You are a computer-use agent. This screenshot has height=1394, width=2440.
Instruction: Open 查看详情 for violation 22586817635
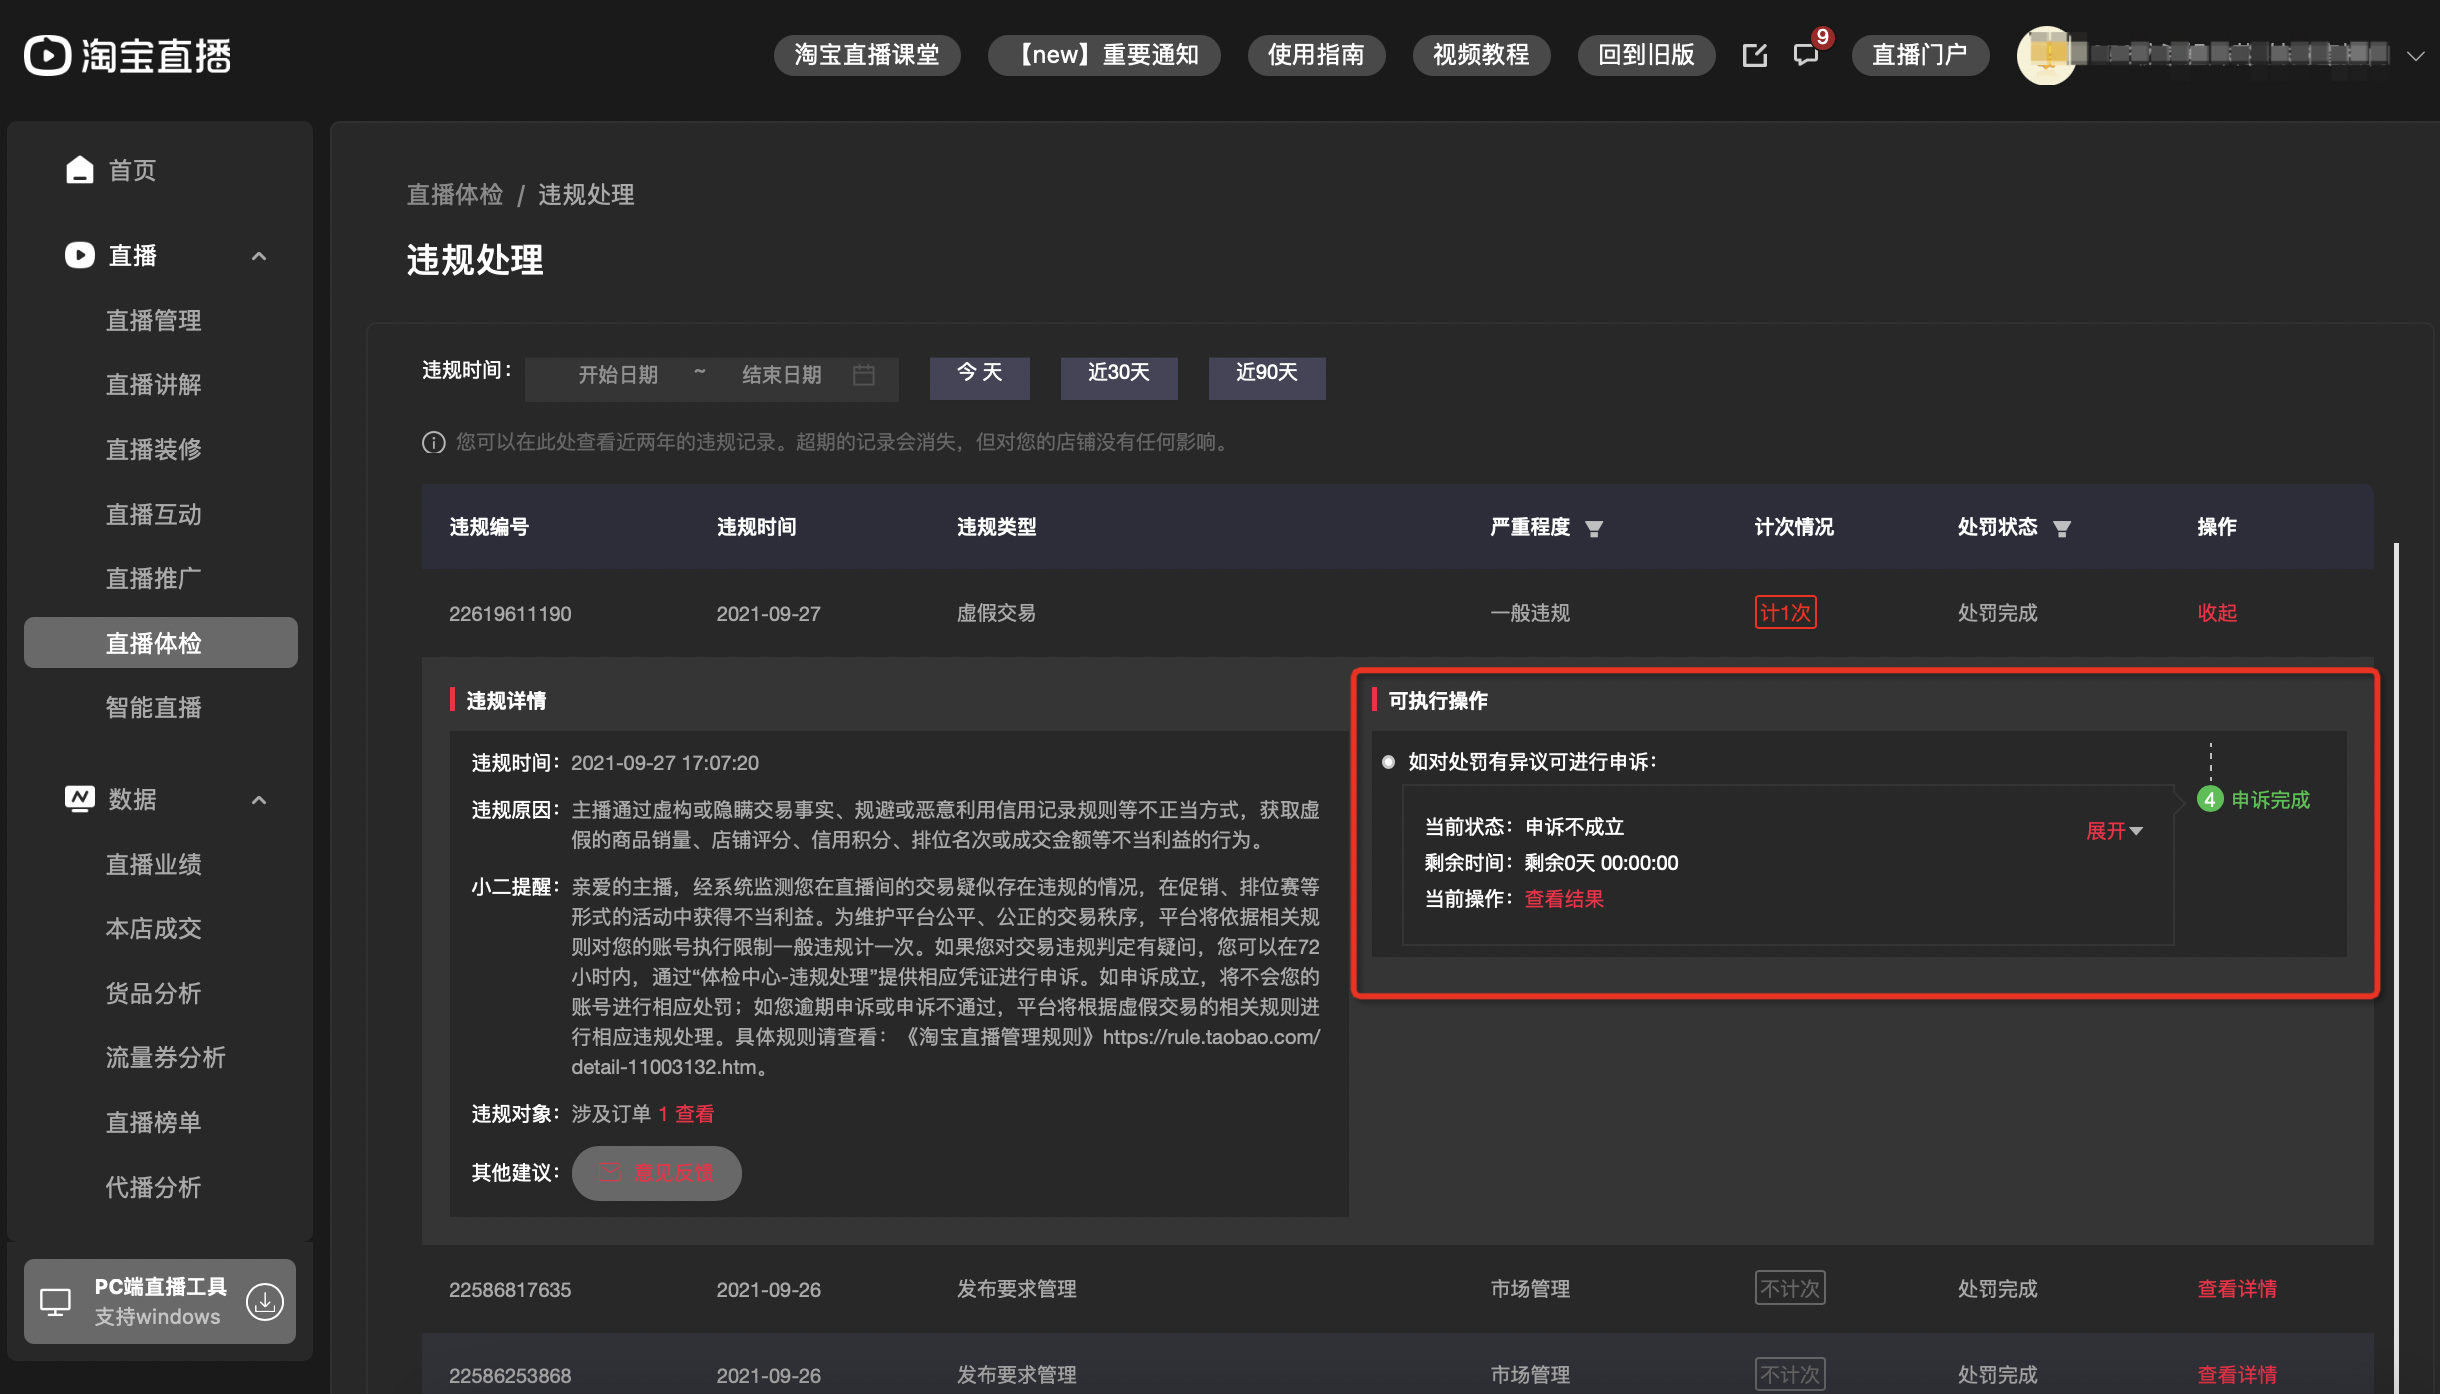coord(2237,1289)
